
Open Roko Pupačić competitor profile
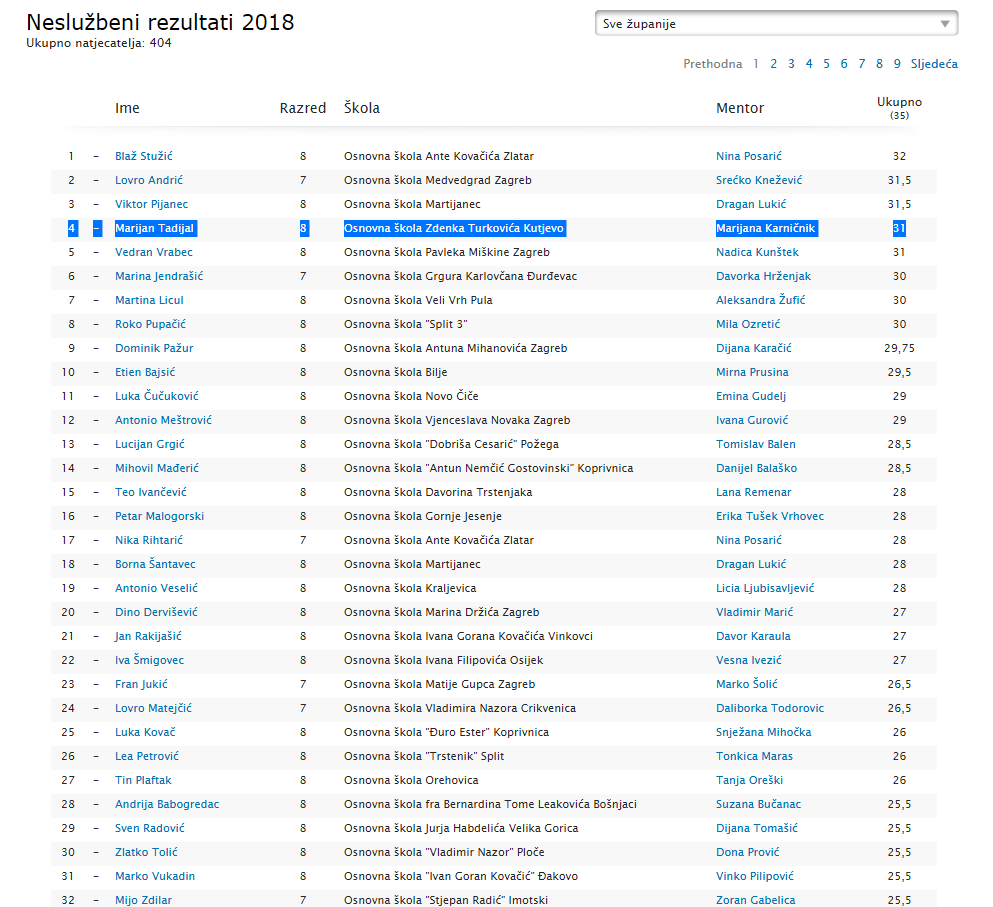pos(150,324)
